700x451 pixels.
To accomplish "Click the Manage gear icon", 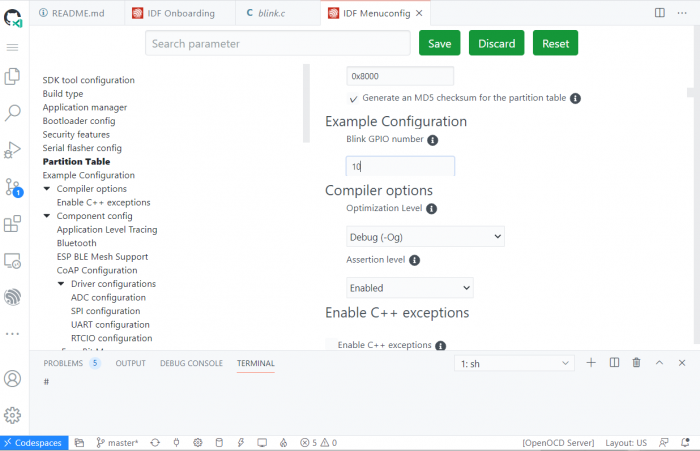I will (13, 415).
